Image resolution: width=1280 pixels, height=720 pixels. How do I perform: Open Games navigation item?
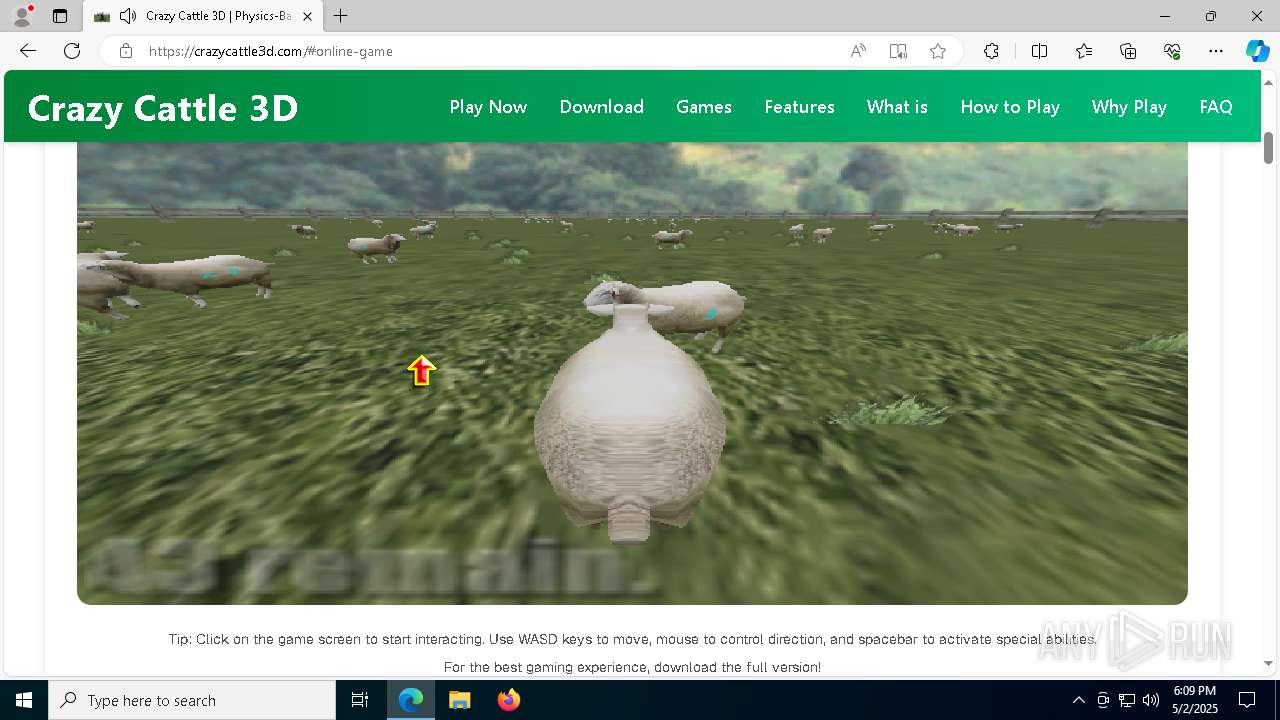tap(704, 107)
